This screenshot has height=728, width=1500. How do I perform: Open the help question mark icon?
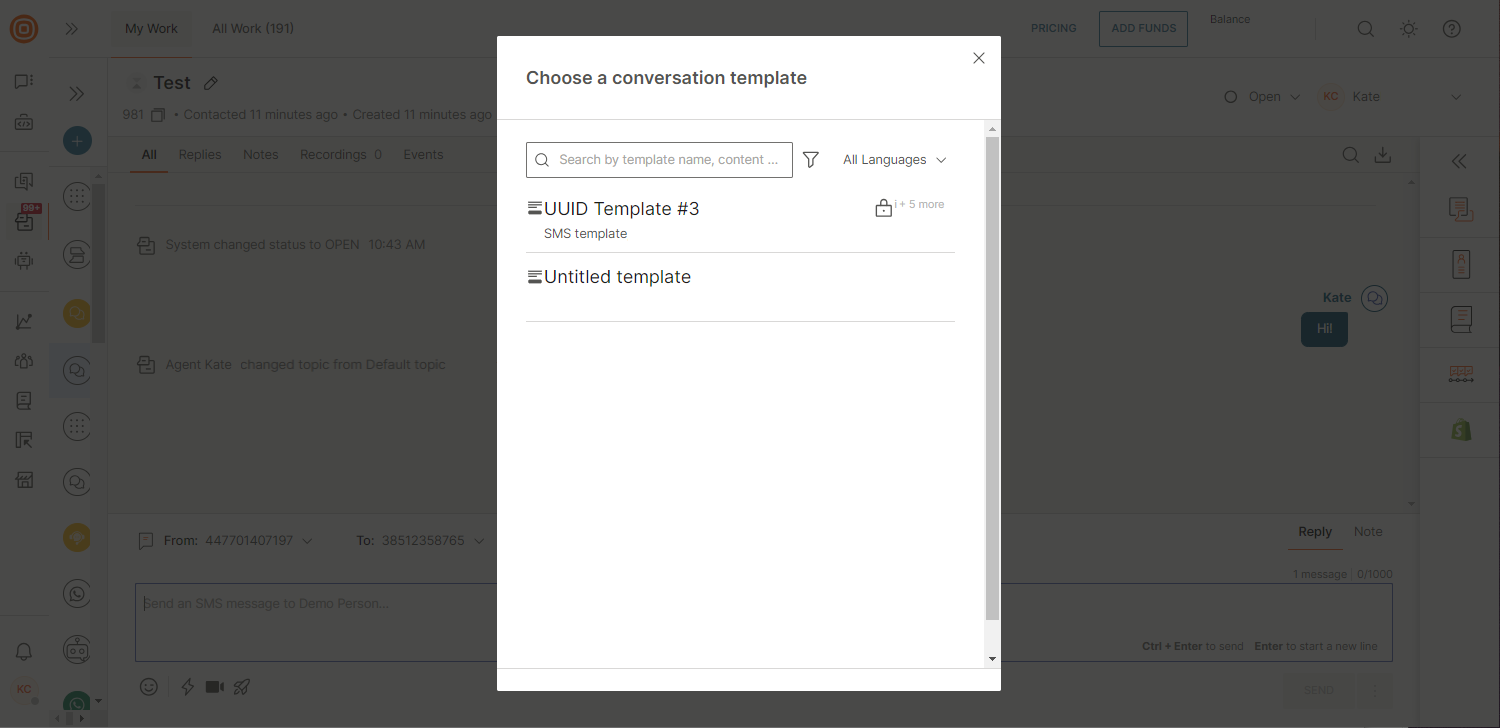[x=1451, y=29]
